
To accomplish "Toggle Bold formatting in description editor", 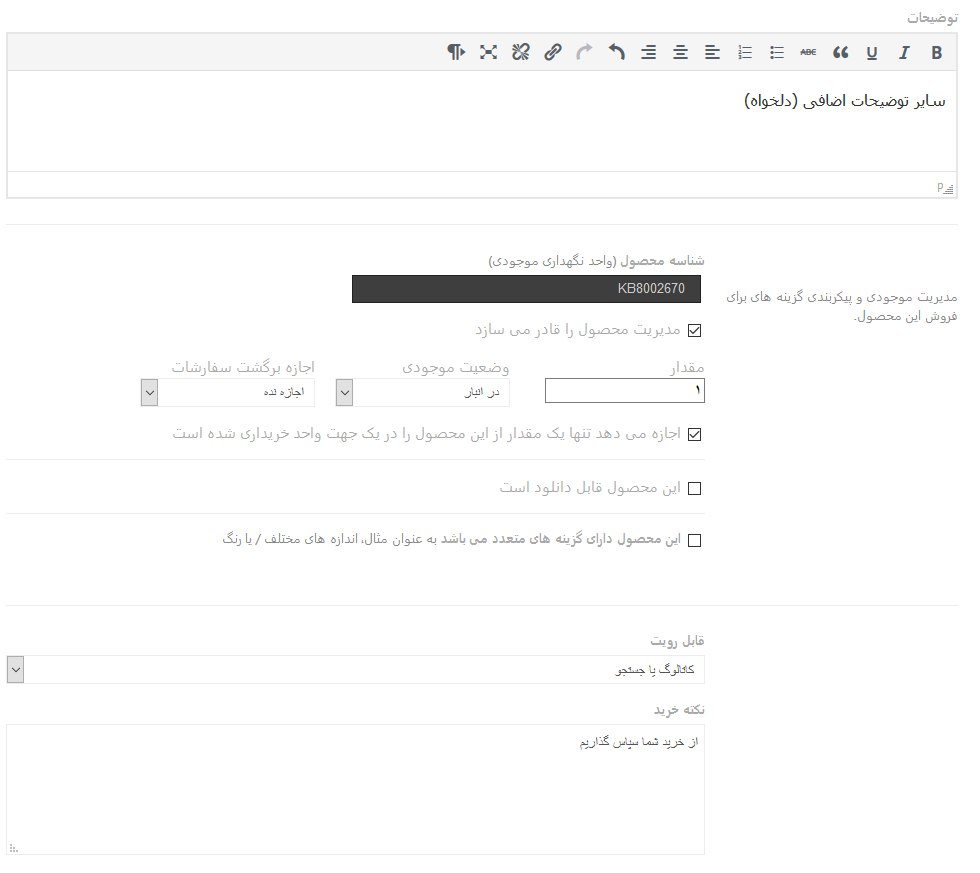I will (x=936, y=52).
